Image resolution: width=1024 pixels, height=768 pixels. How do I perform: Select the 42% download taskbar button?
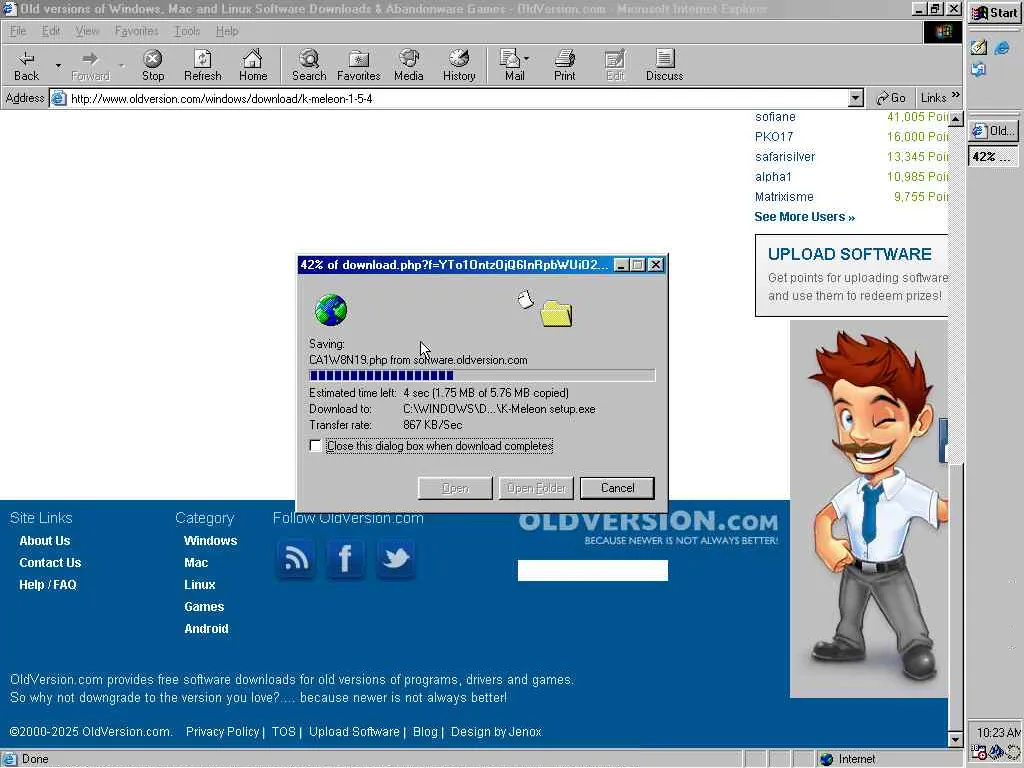(x=993, y=157)
